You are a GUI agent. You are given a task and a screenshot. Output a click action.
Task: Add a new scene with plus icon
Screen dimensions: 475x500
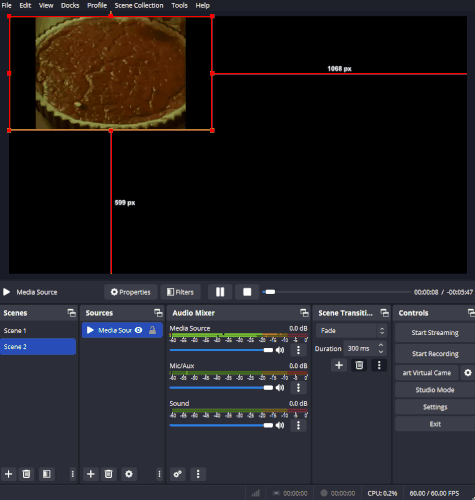9,474
